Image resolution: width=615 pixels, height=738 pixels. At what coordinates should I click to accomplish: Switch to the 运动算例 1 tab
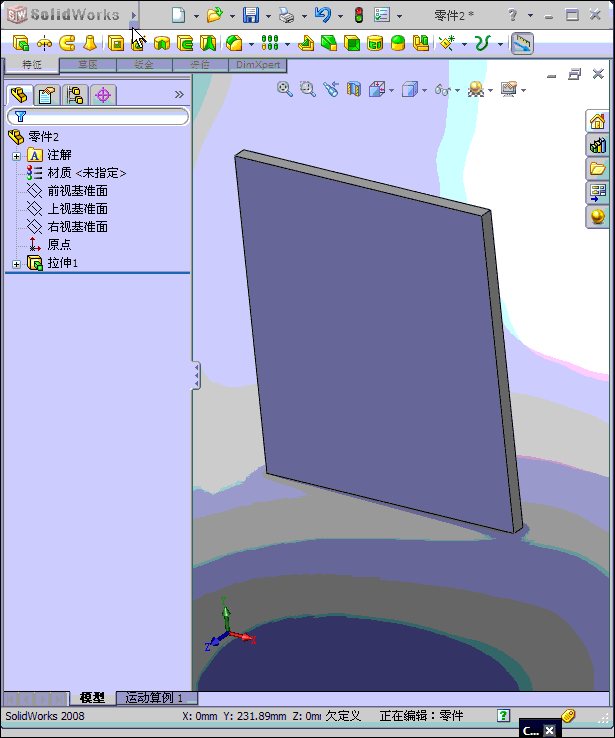156,698
